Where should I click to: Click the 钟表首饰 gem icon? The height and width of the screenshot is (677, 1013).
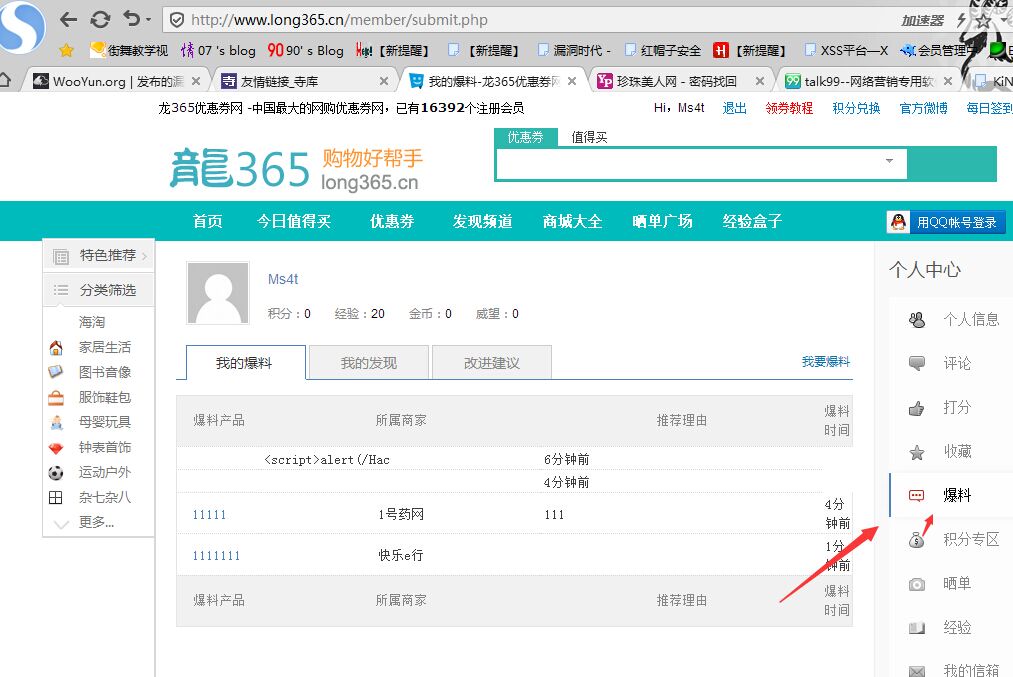coord(56,448)
